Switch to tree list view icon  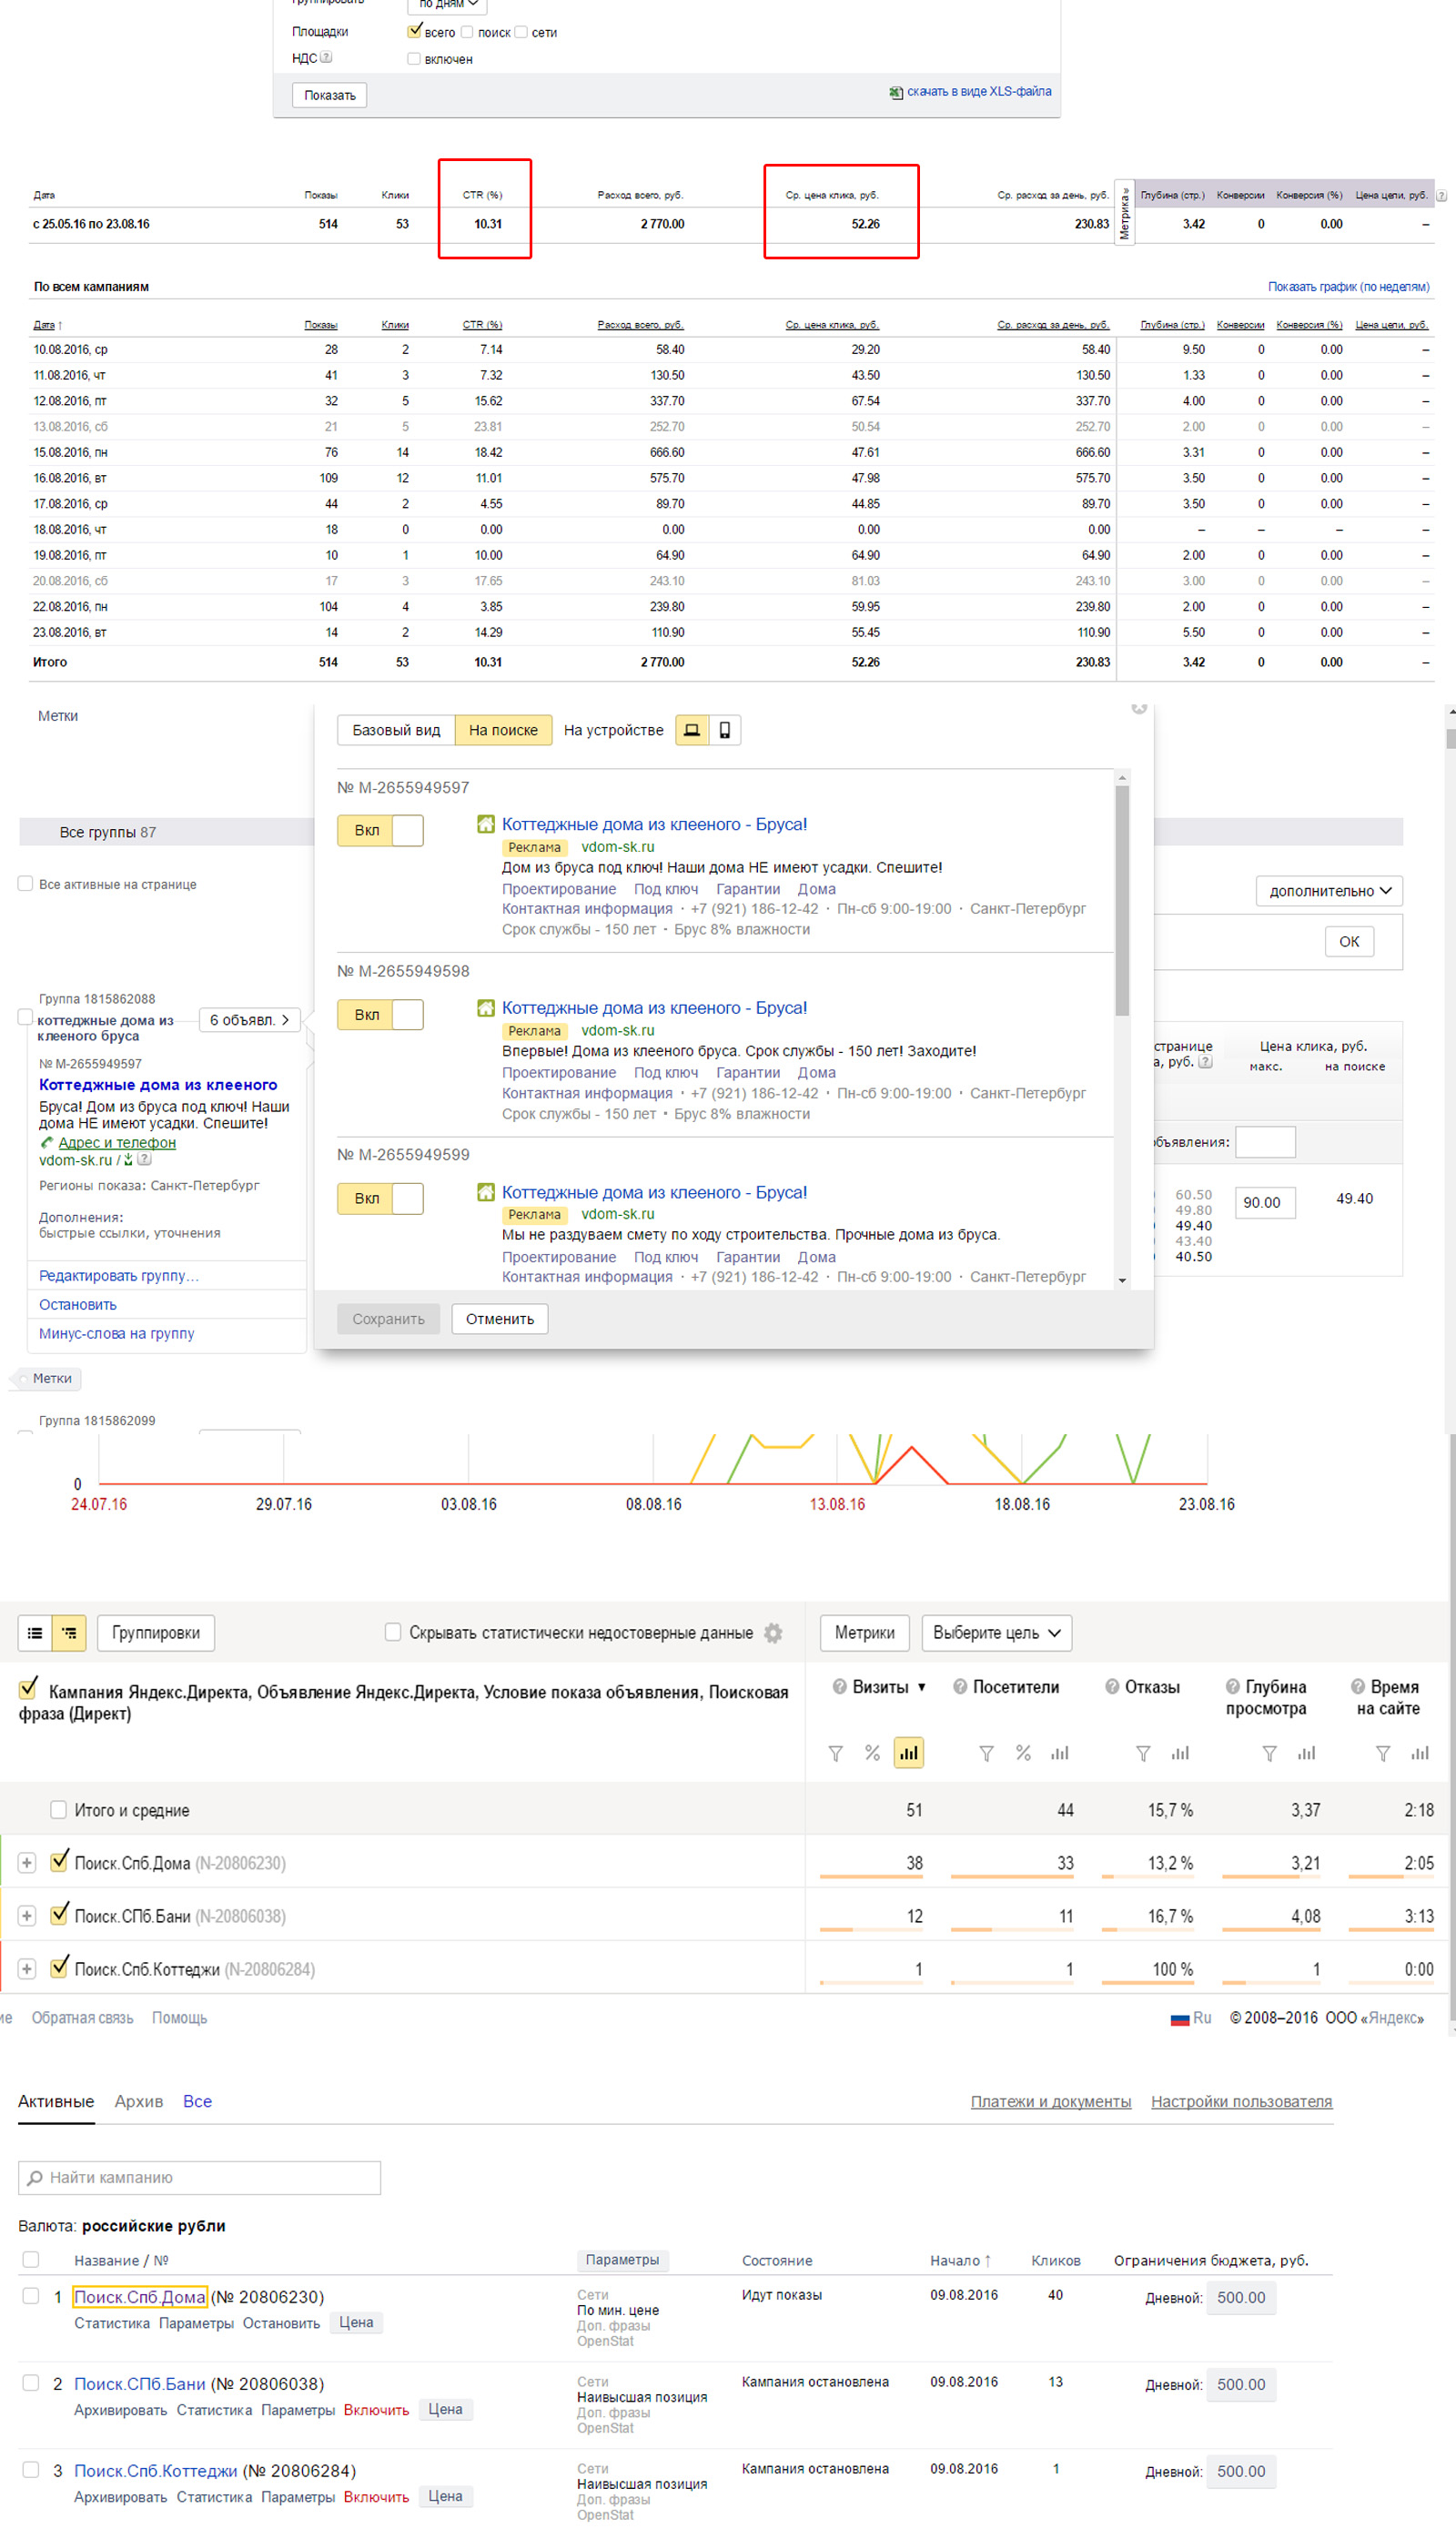click(69, 1633)
